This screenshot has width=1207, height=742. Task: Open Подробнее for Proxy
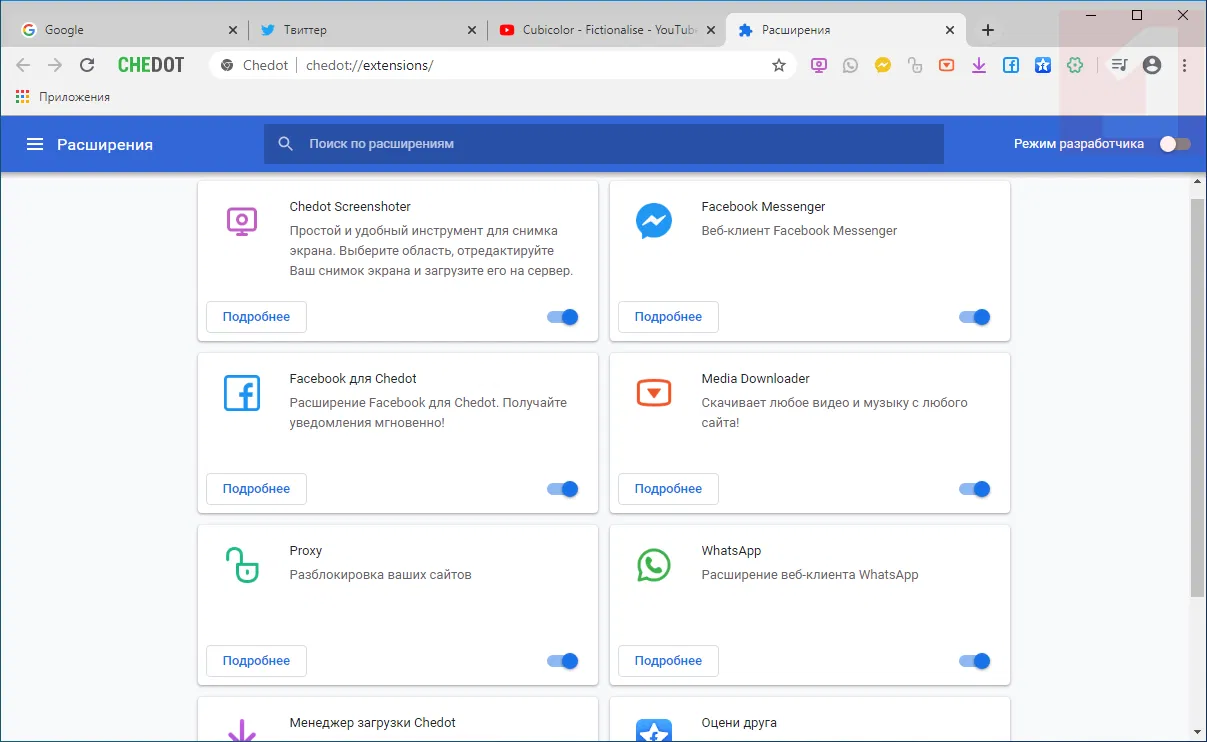pos(256,661)
